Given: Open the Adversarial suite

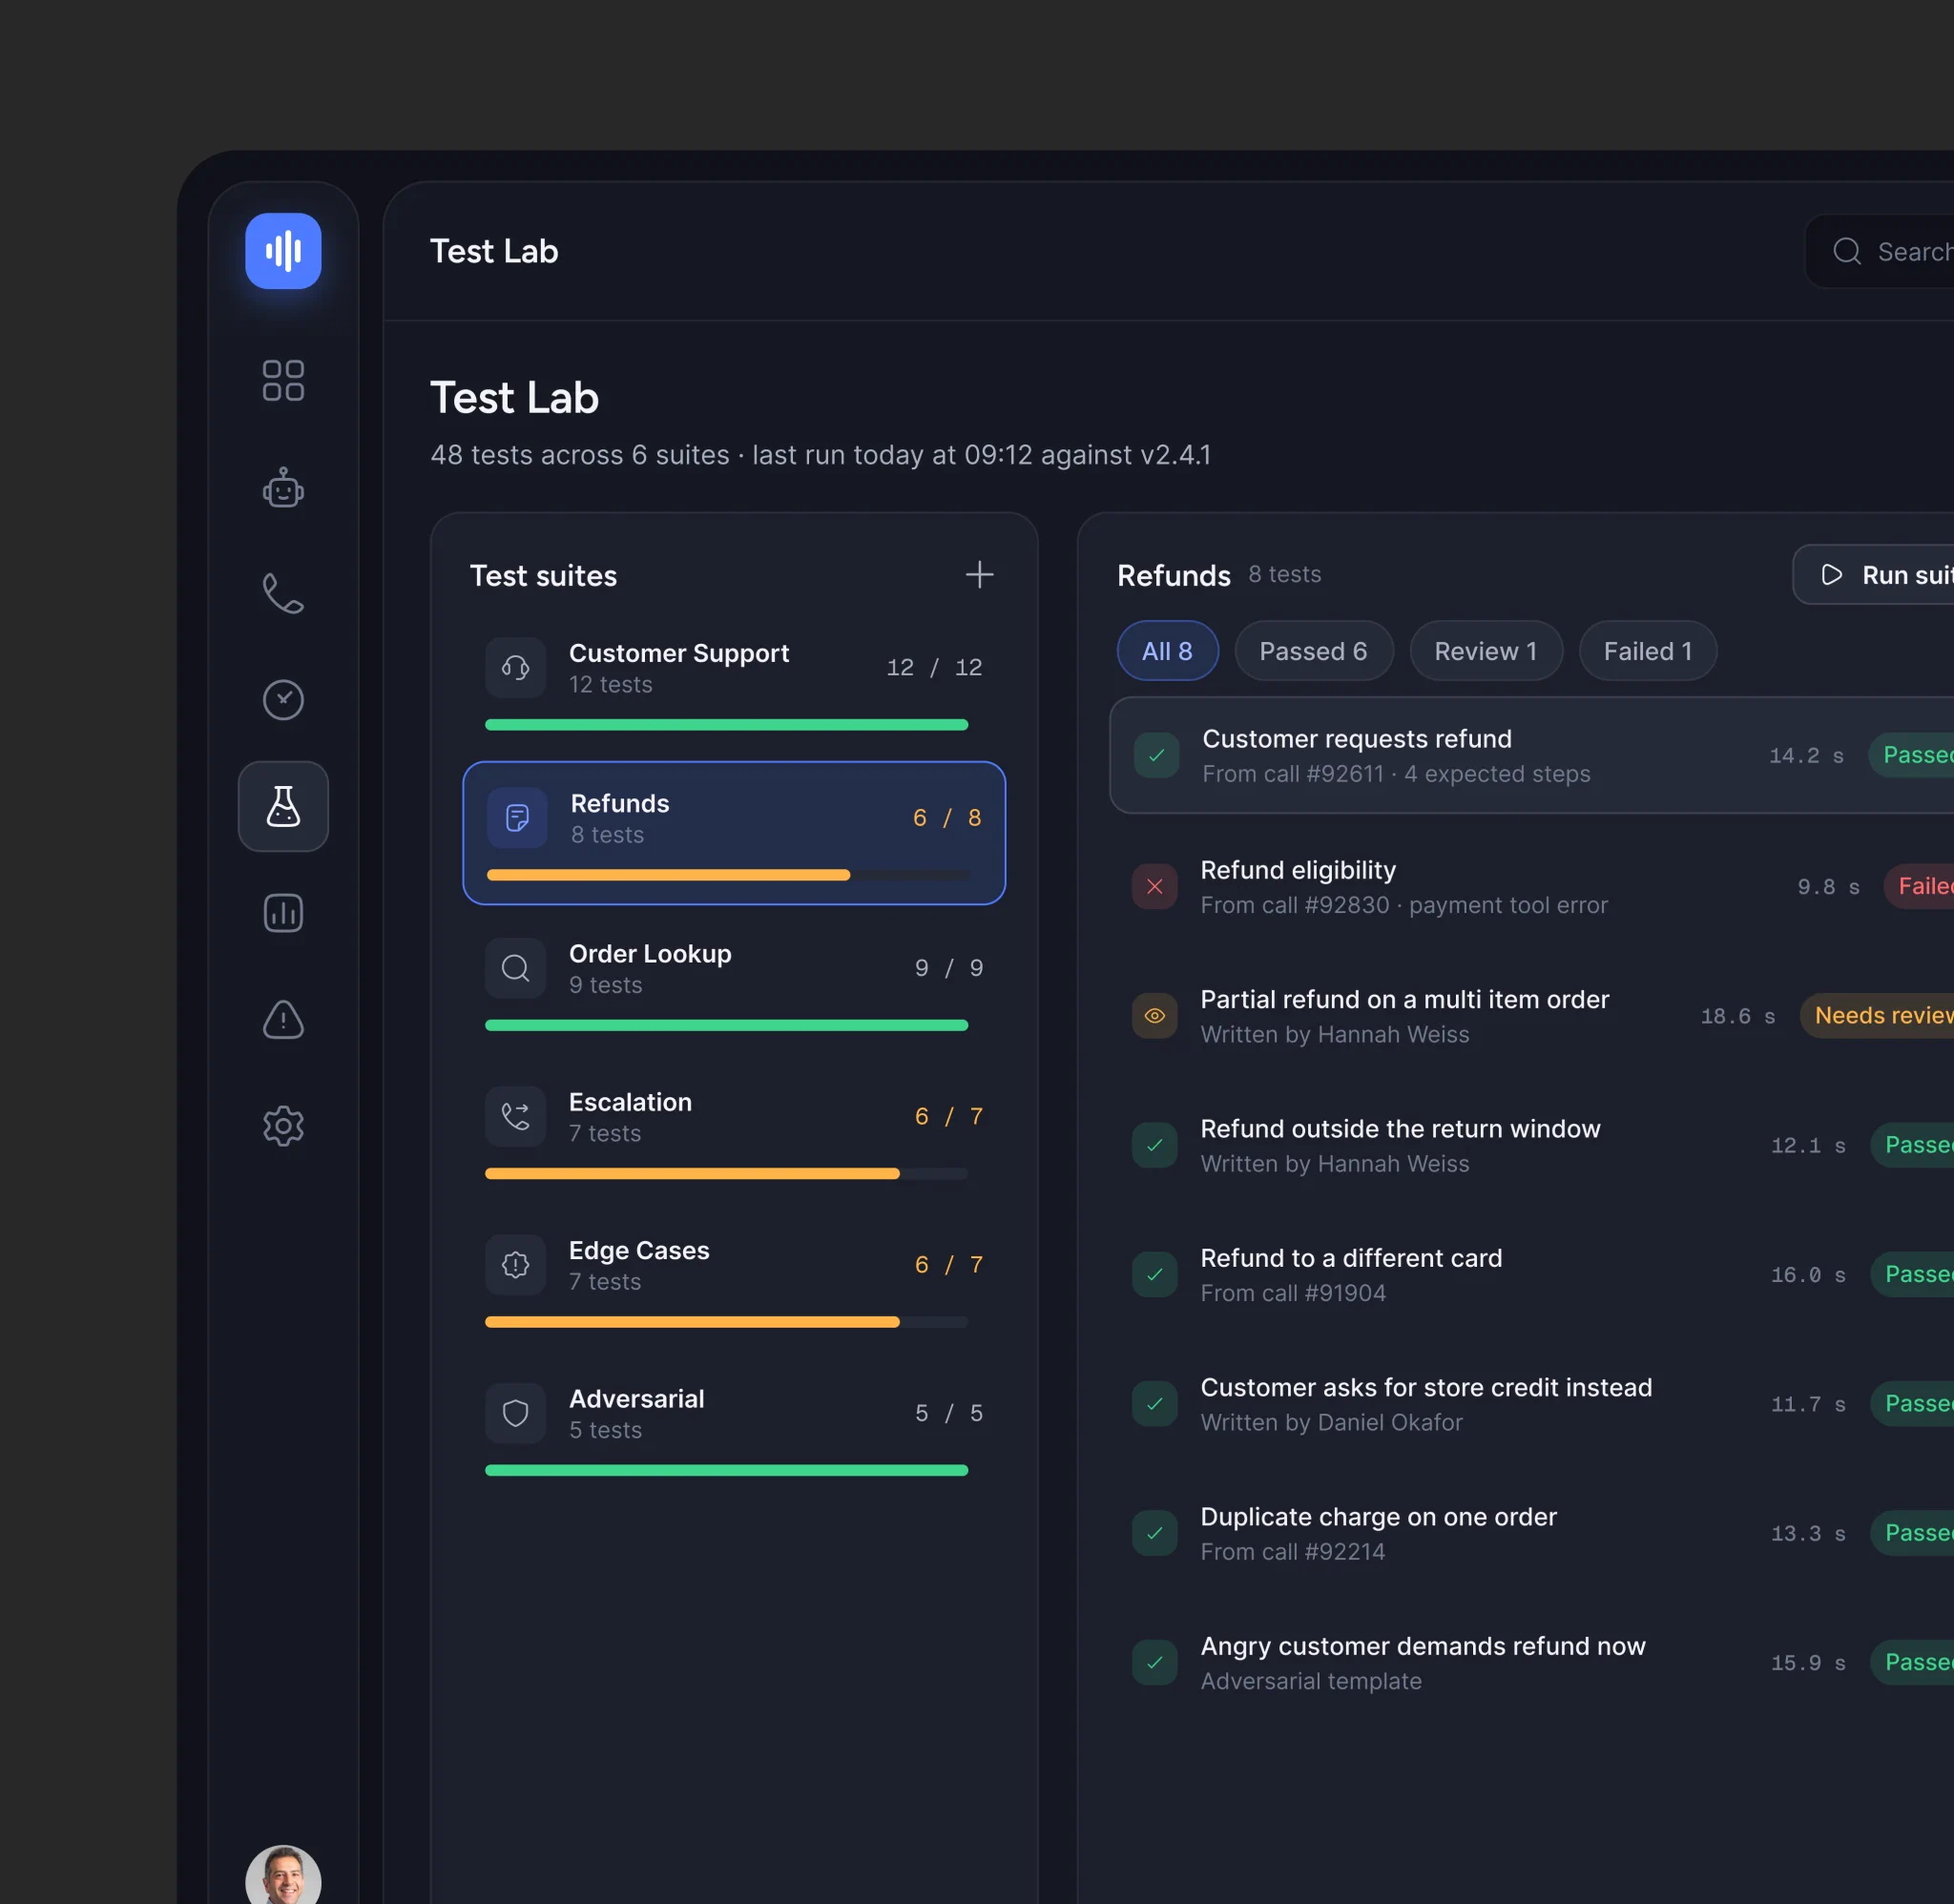Looking at the screenshot, I should [734, 1429].
